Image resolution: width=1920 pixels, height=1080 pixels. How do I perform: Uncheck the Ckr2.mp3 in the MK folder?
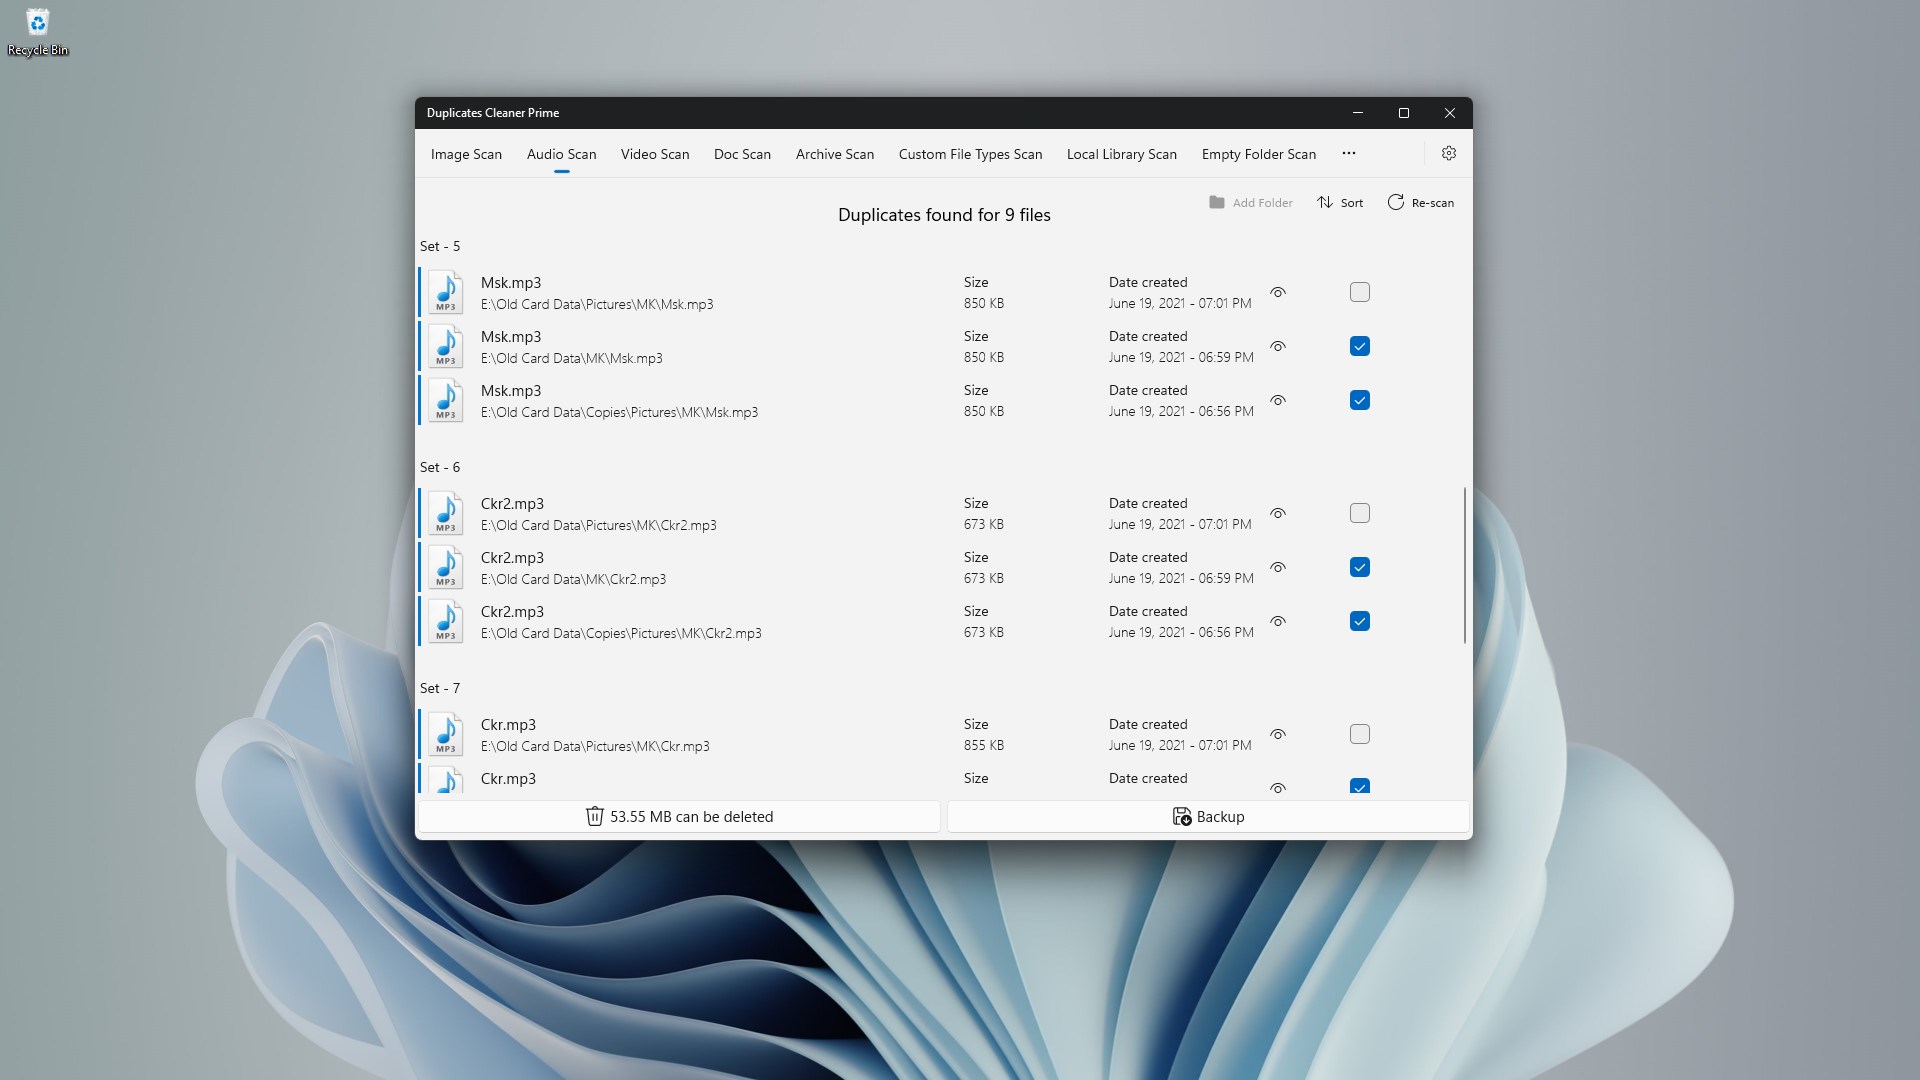1359,567
